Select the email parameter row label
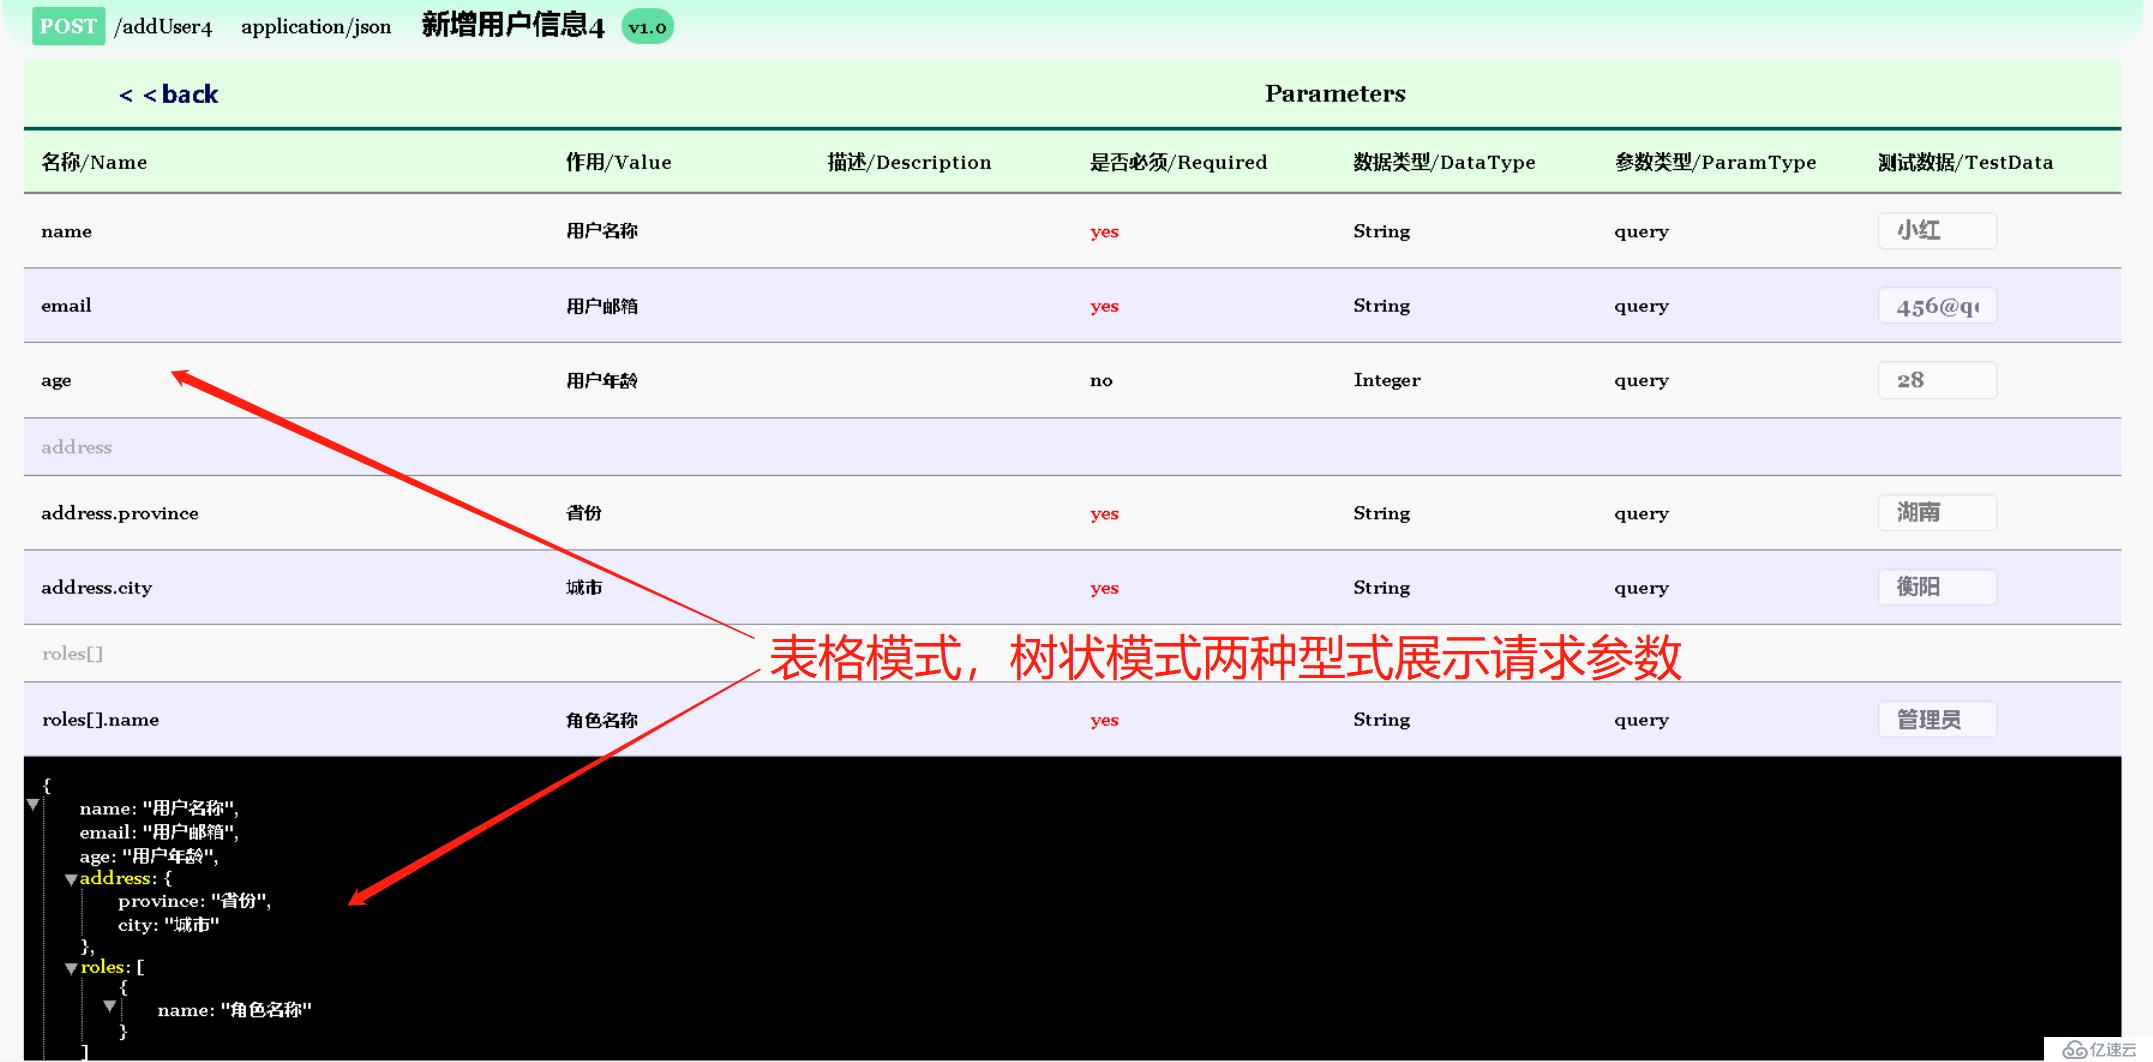Image resolution: width=2153 pixels, height=1062 pixels. click(x=66, y=306)
